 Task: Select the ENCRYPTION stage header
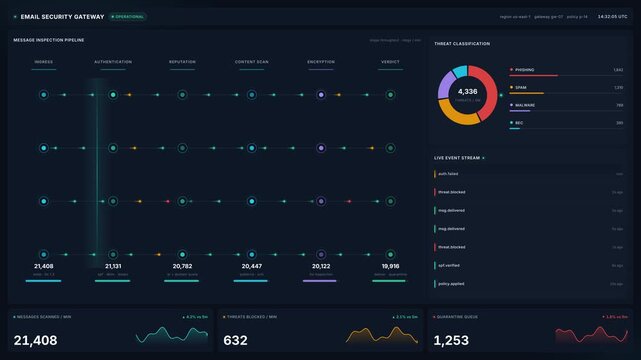point(321,62)
